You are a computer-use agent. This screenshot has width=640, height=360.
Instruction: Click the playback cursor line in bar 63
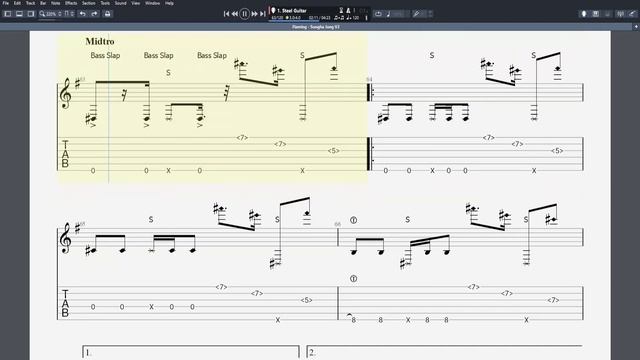(109, 108)
